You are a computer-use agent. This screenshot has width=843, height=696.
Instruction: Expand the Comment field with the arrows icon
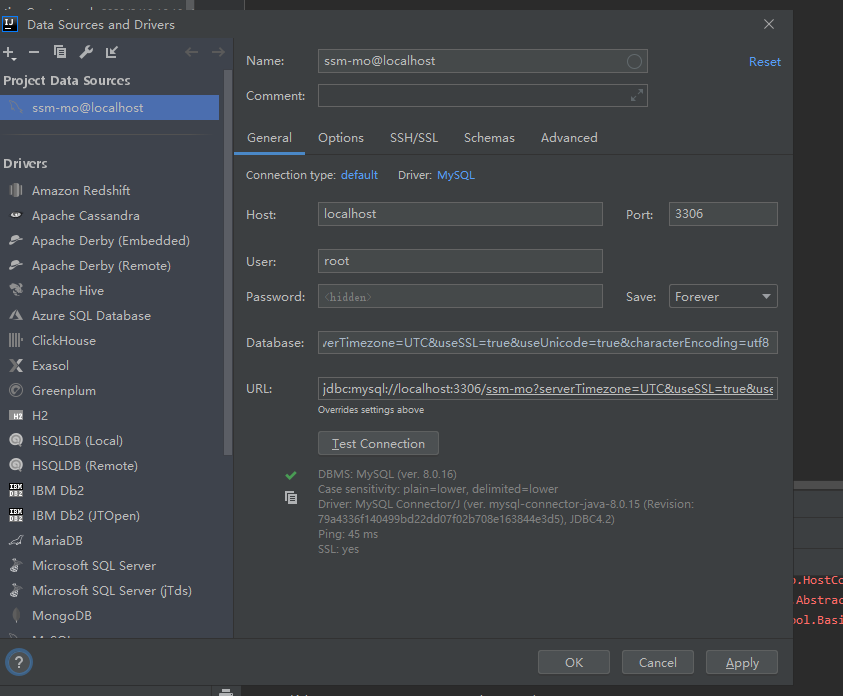[x=637, y=96]
